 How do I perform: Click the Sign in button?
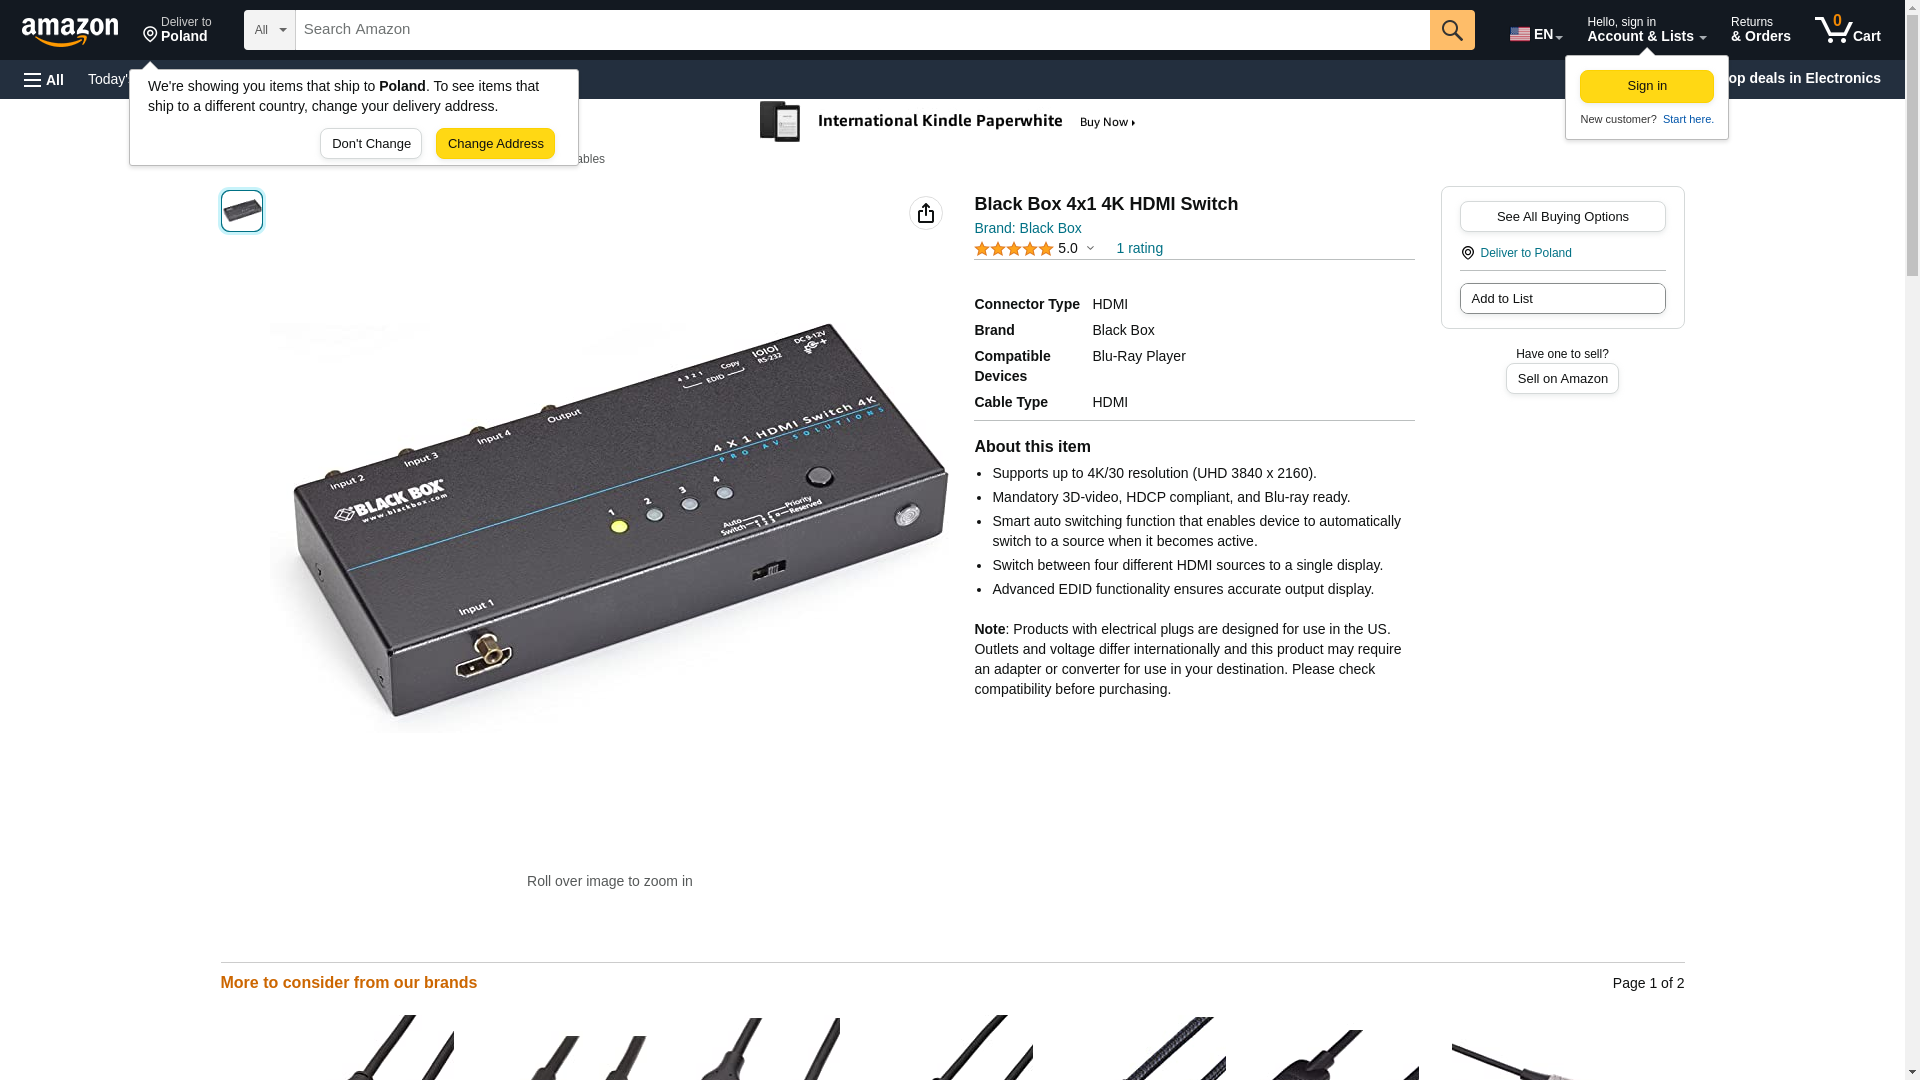1647,86
